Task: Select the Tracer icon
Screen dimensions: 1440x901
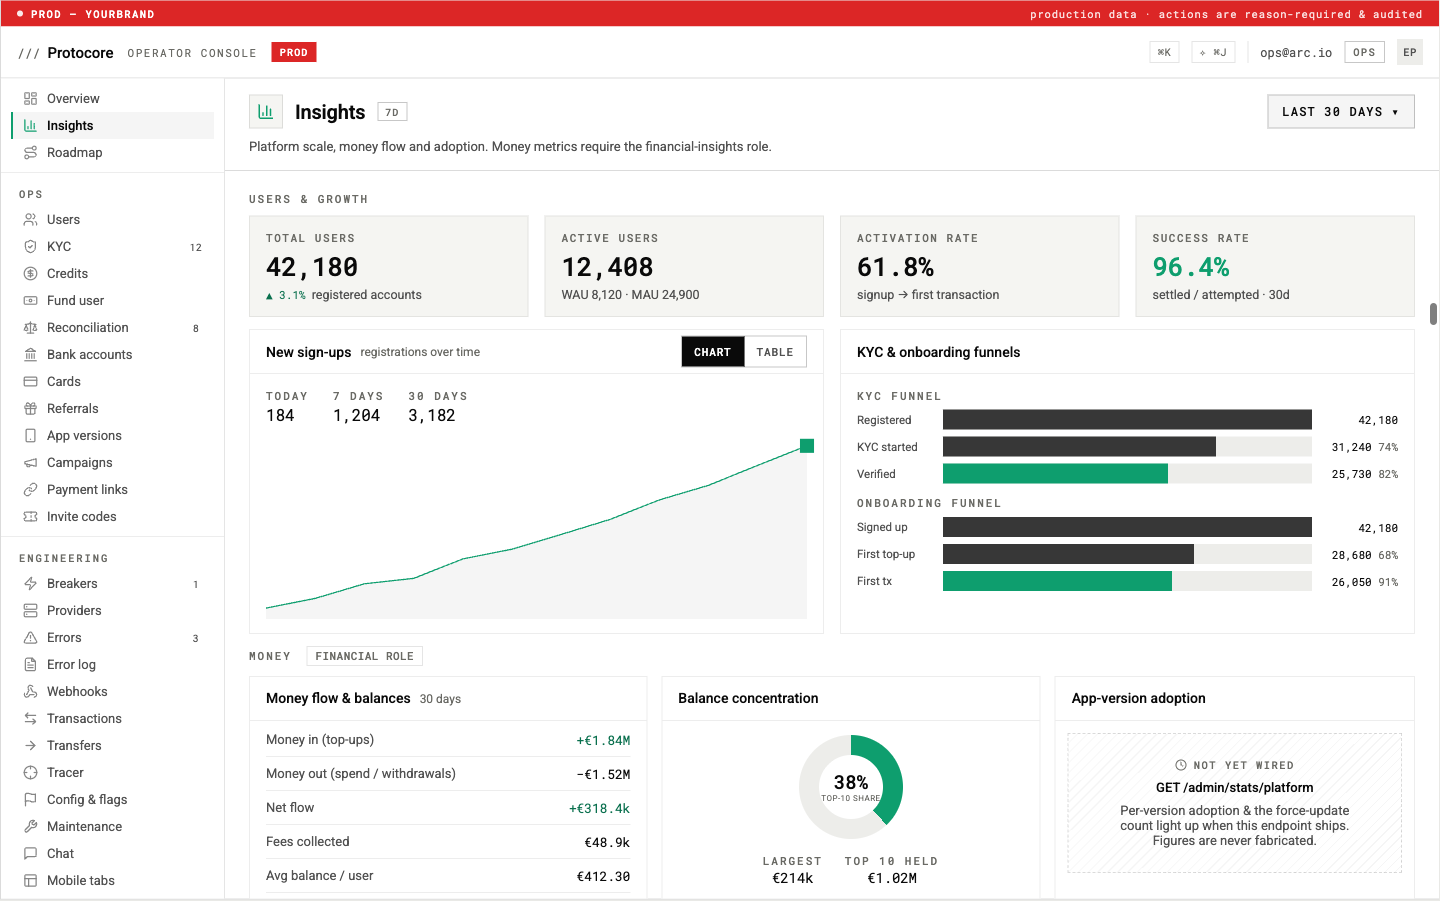Action: pos(30,773)
